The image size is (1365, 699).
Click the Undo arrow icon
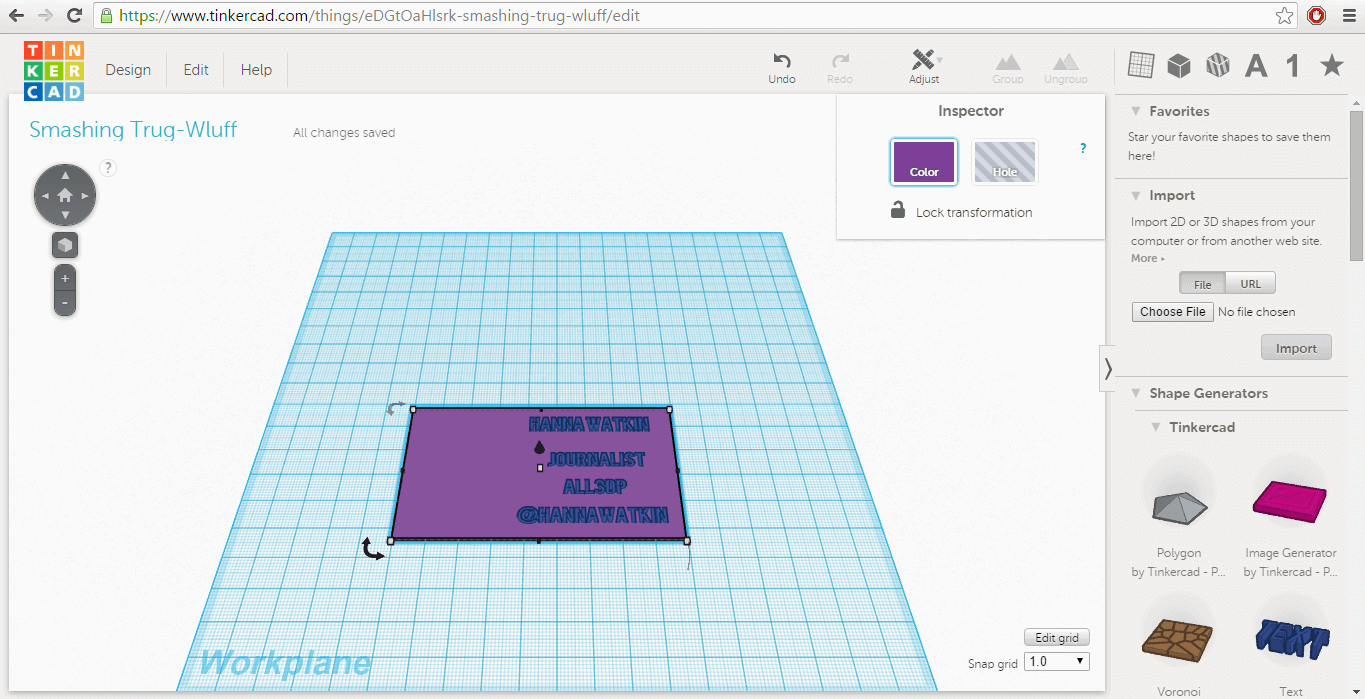point(782,61)
